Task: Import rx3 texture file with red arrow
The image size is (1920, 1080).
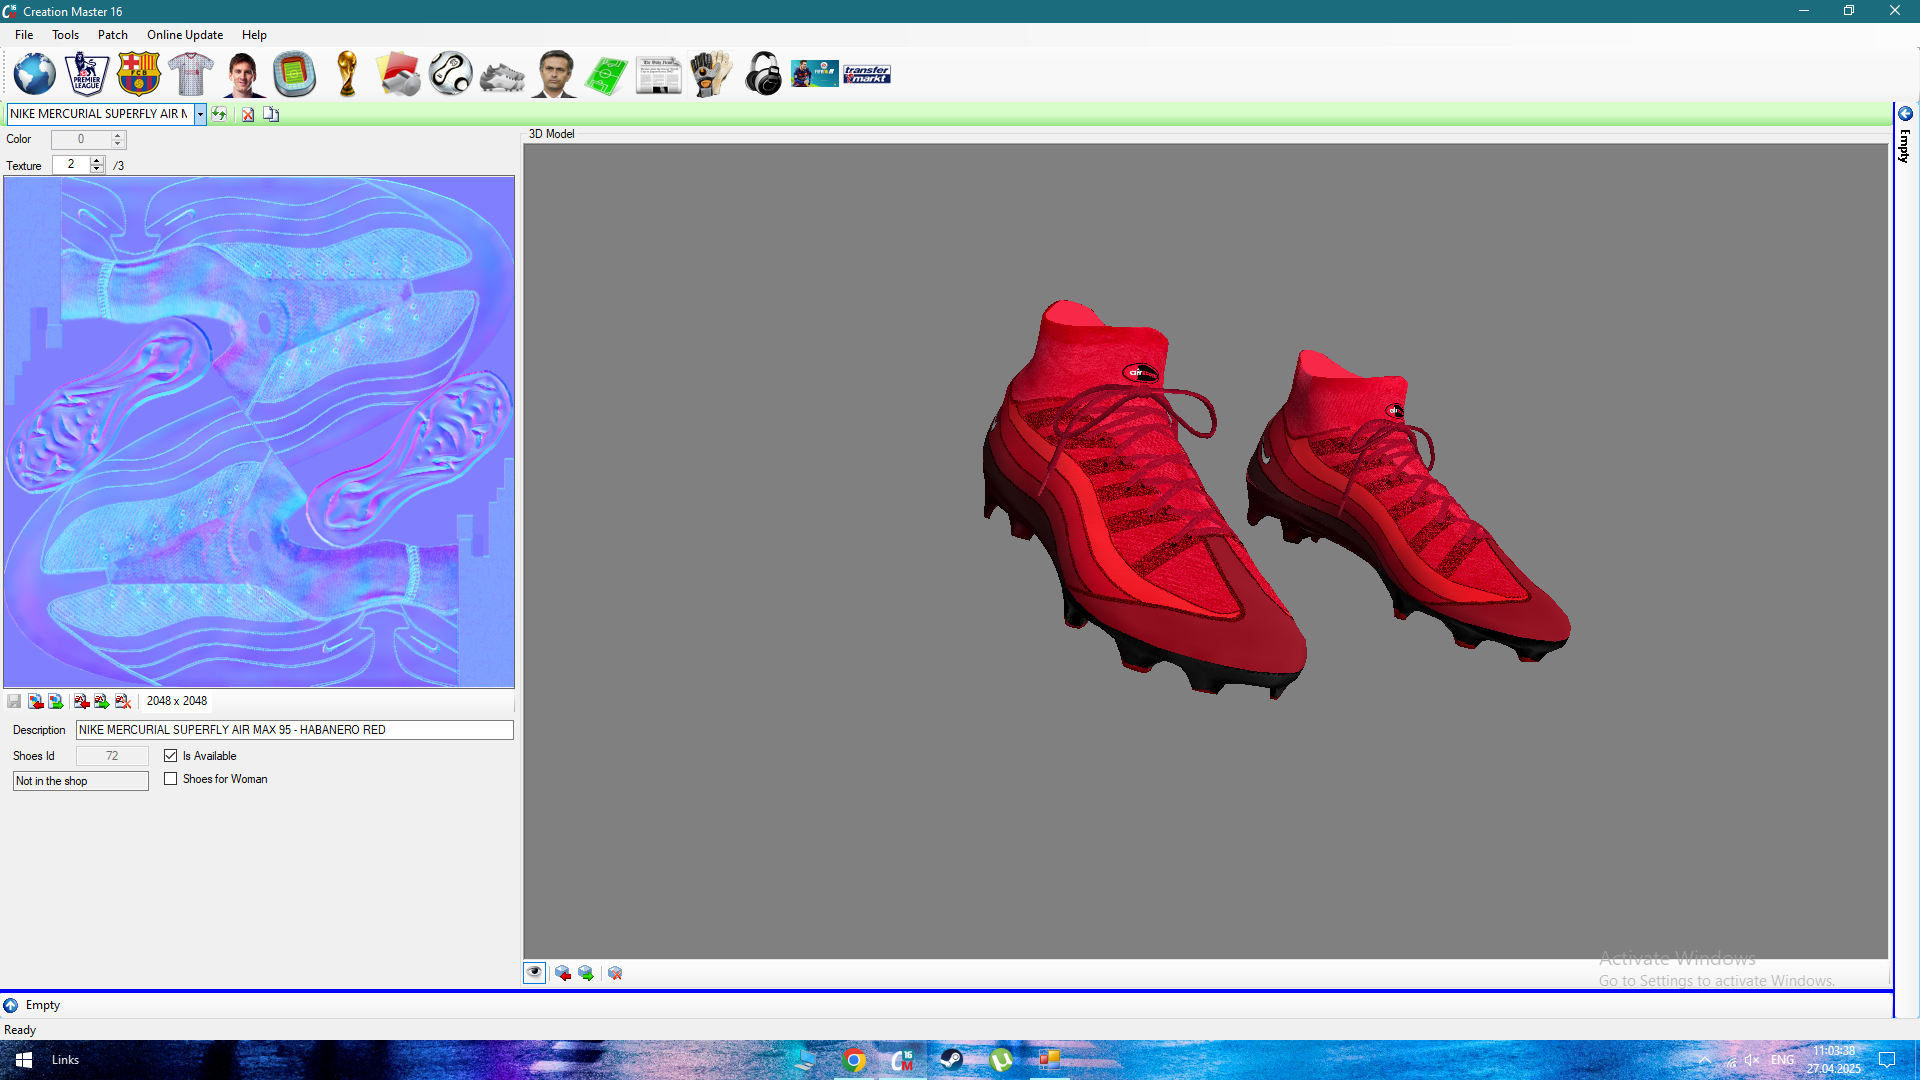Action: point(82,701)
